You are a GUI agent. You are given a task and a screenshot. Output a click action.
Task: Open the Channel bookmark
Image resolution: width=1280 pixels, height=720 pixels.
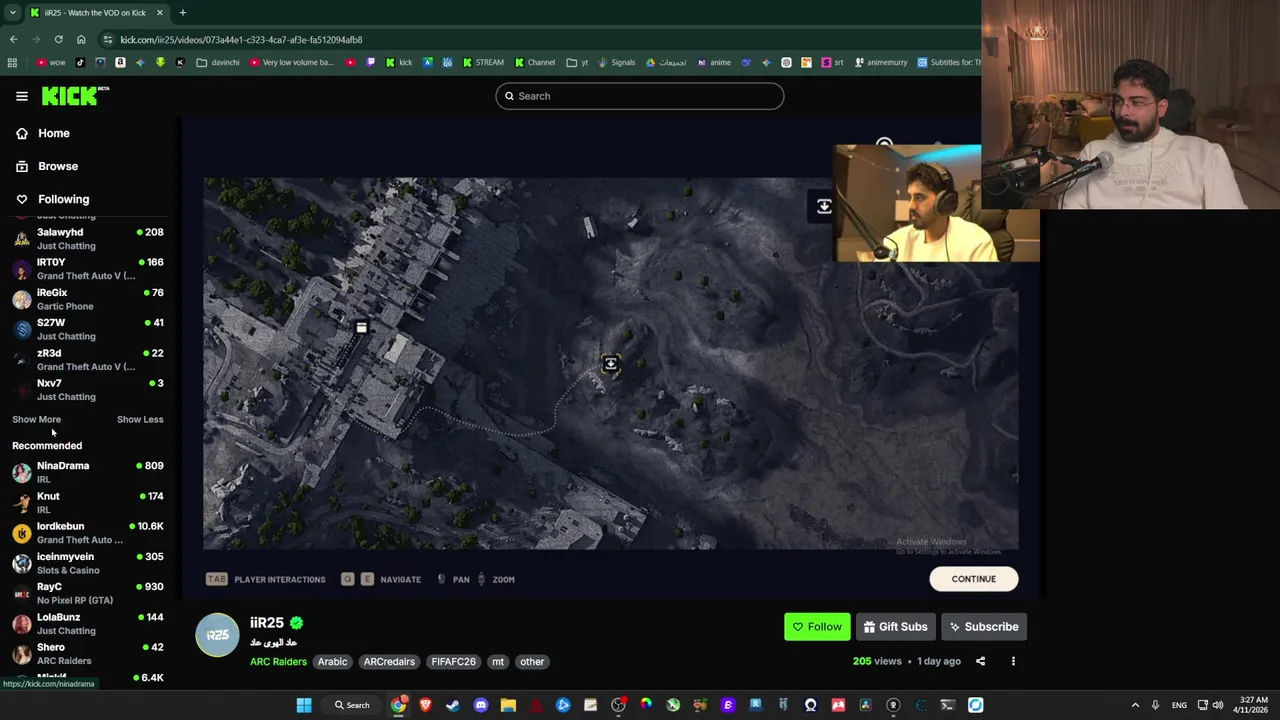535,62
